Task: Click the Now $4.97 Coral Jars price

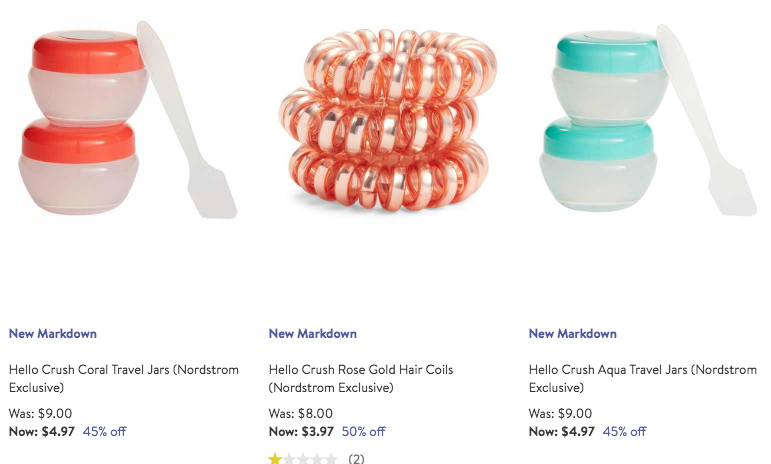Action: pos(42,432)
